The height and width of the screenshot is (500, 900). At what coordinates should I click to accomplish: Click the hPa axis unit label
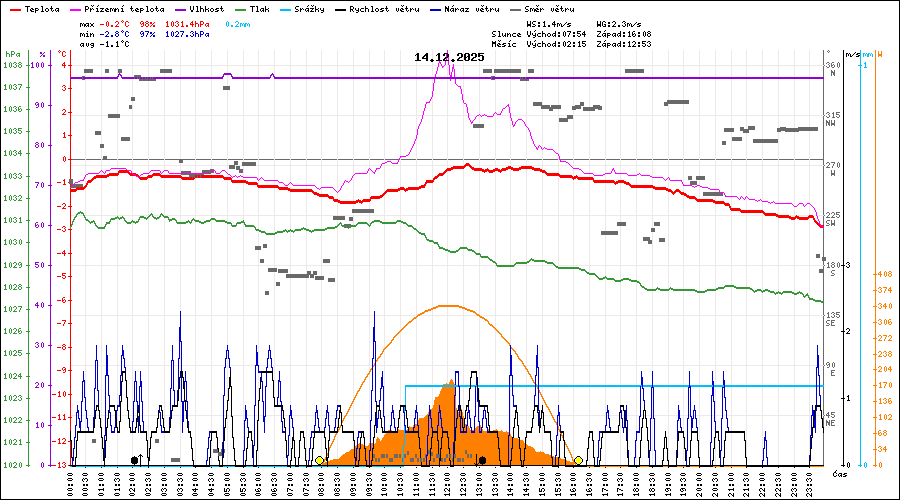[x=12, y=54]
